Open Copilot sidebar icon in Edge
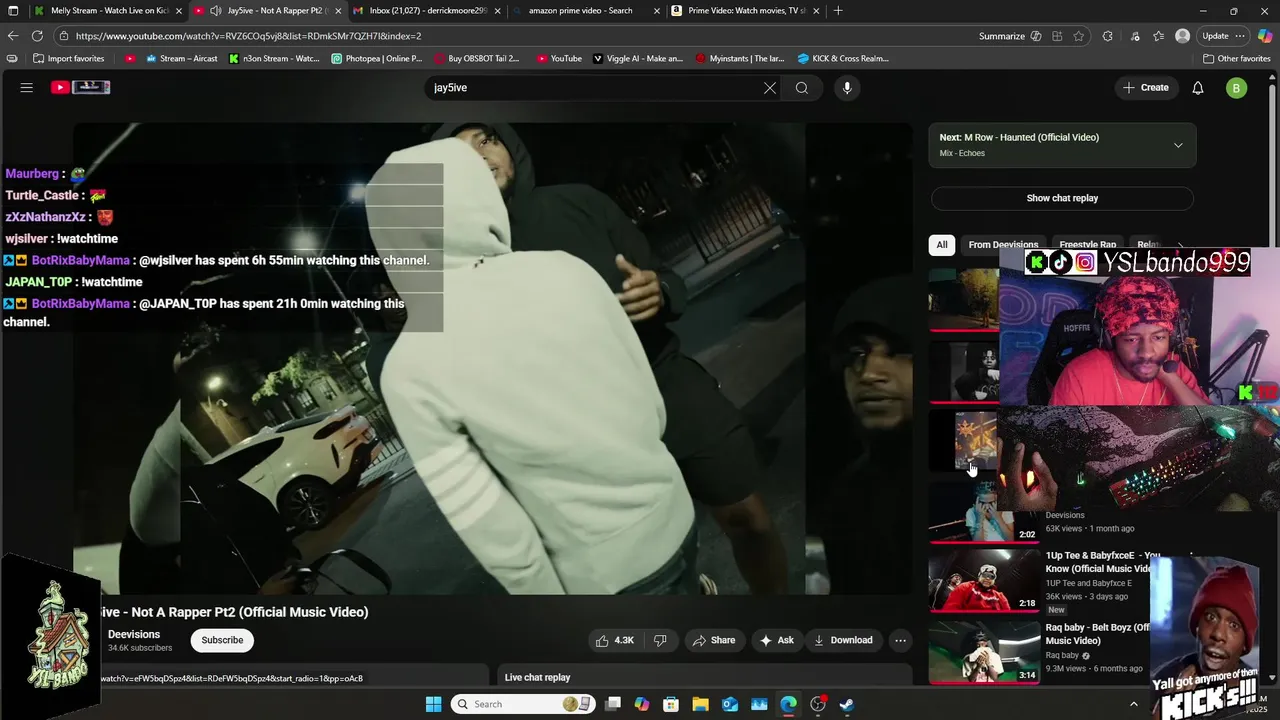The width and height of the screenshot is (1280, 720). pos(1265,36)
